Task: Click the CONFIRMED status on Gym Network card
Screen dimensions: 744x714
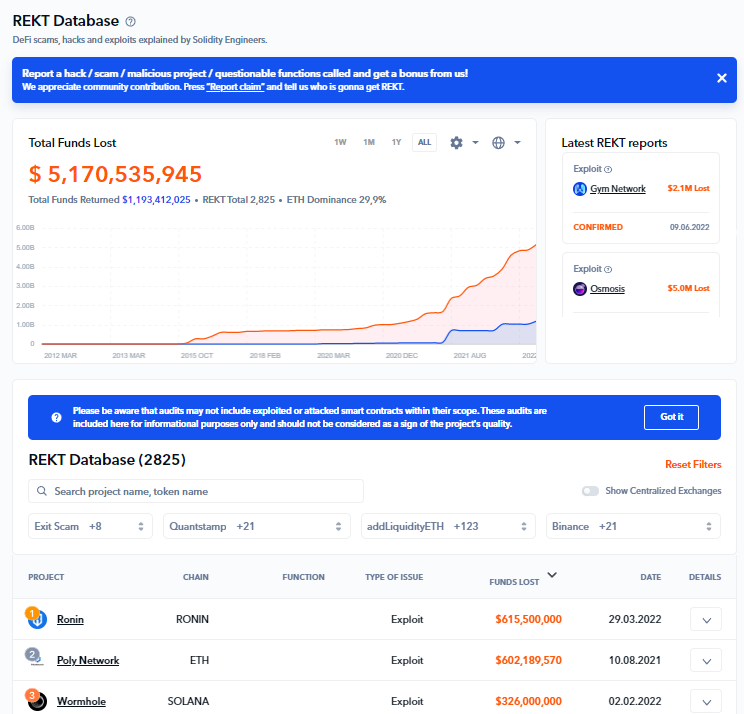Action: pos(598,227)
